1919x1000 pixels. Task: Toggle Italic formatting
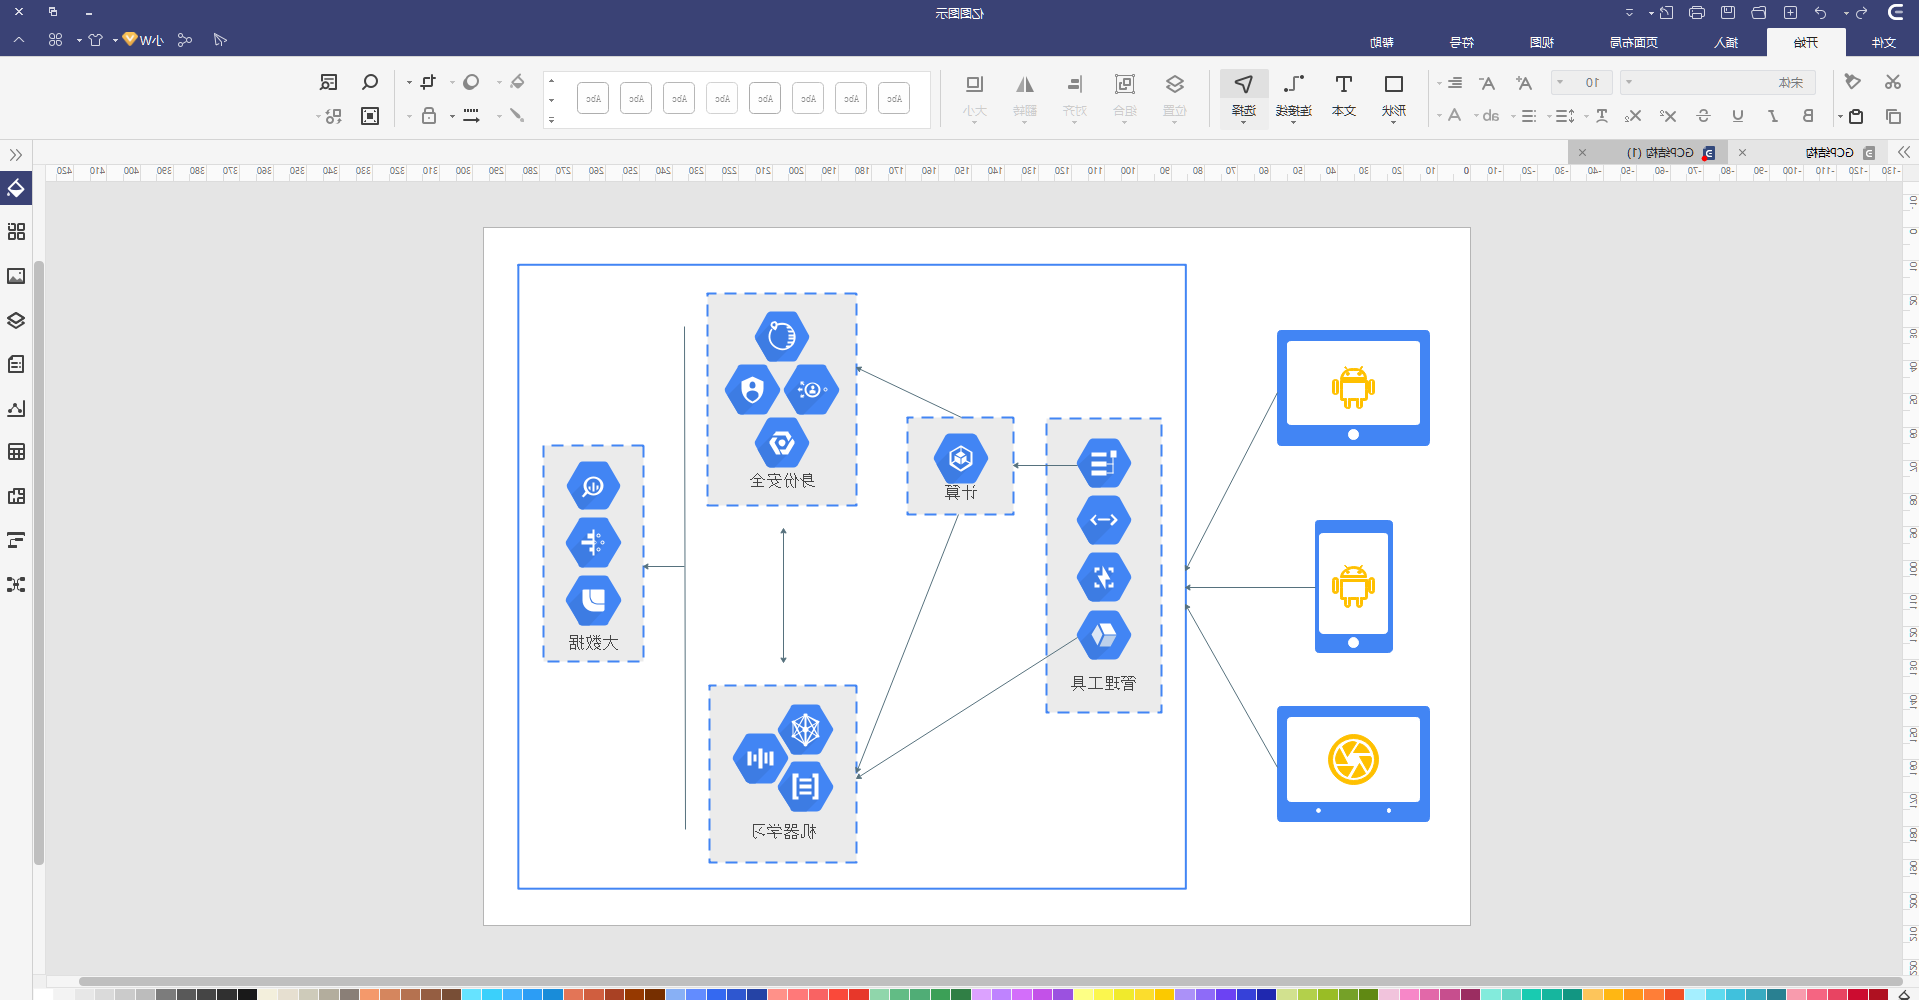click(1773, 116)
